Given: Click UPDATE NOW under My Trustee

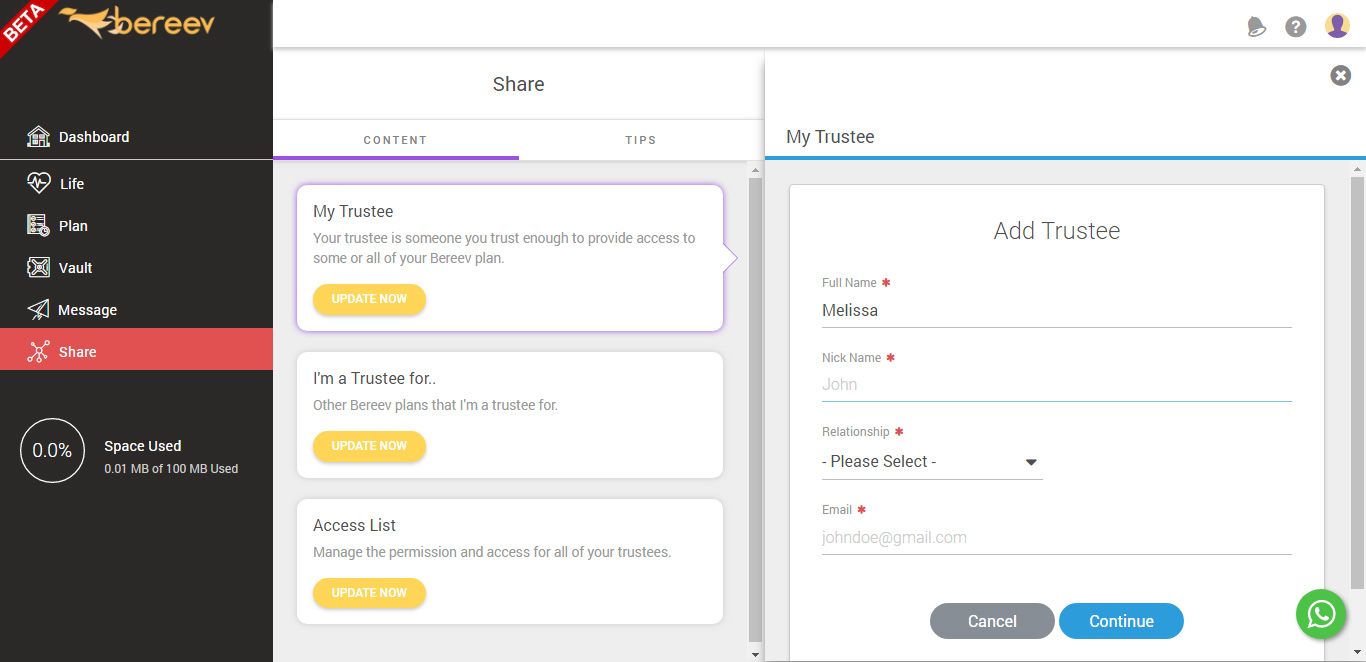Looking at the screenshot, I should [369, 299].
